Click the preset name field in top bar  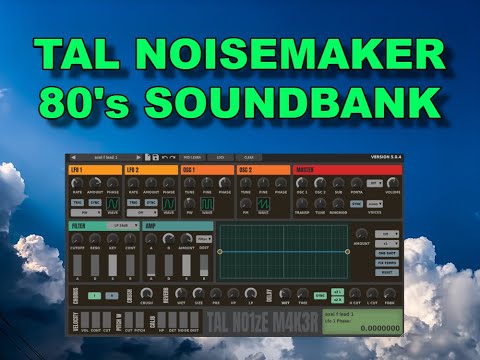point(106,157)
